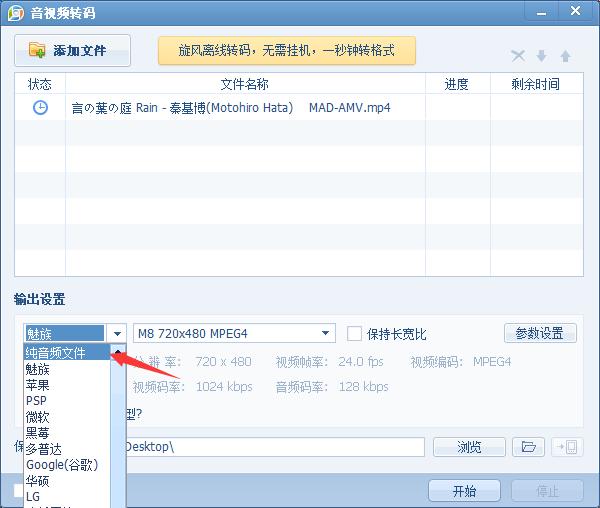The width and height of the screenshot is (600, 508).
Task: Click the 开始 start button
Action: [465, 491]
